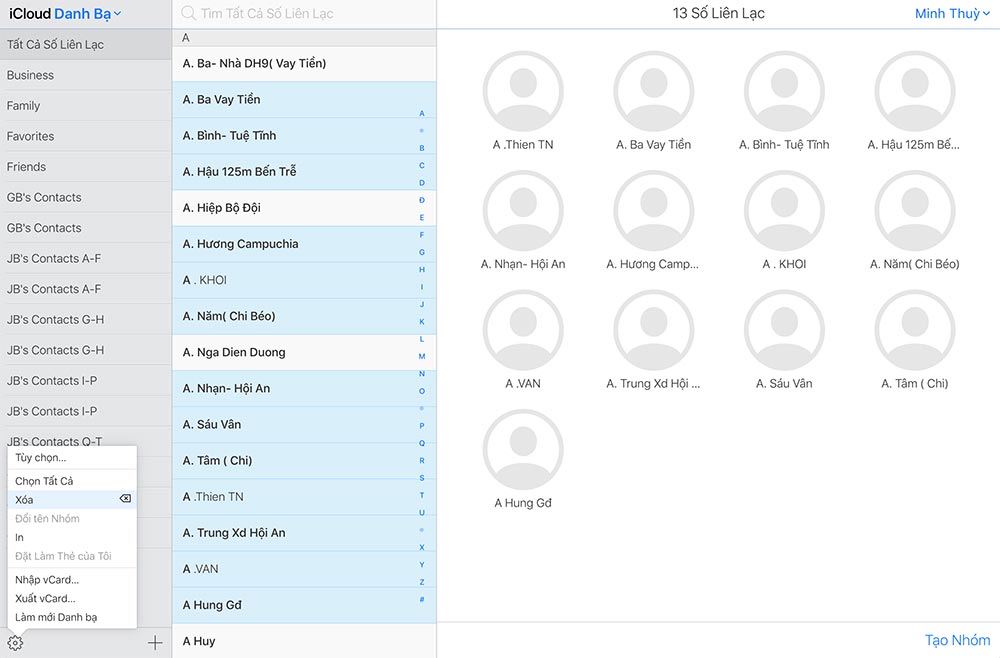Select avatar of A . KHOI card
This screenshot has width=1000, height=658.
tap(784, 211)
